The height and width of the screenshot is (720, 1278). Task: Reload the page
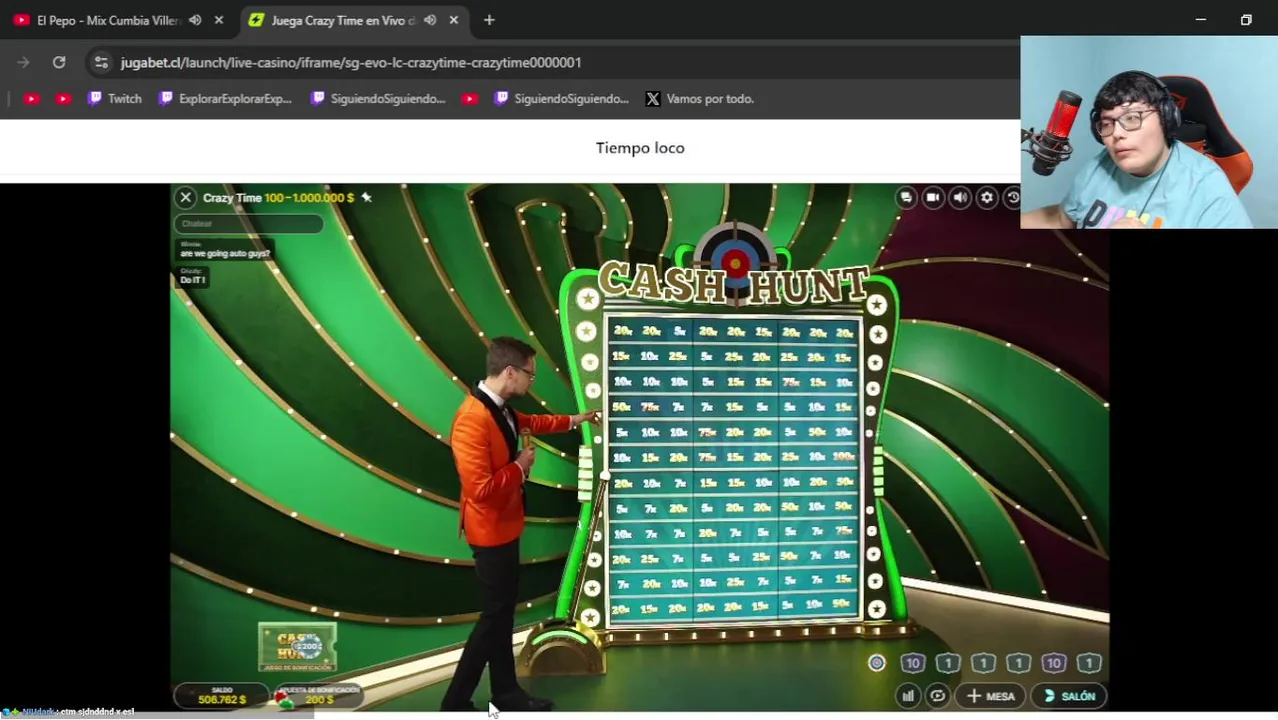pyautogui.click(x=59, y=62)
